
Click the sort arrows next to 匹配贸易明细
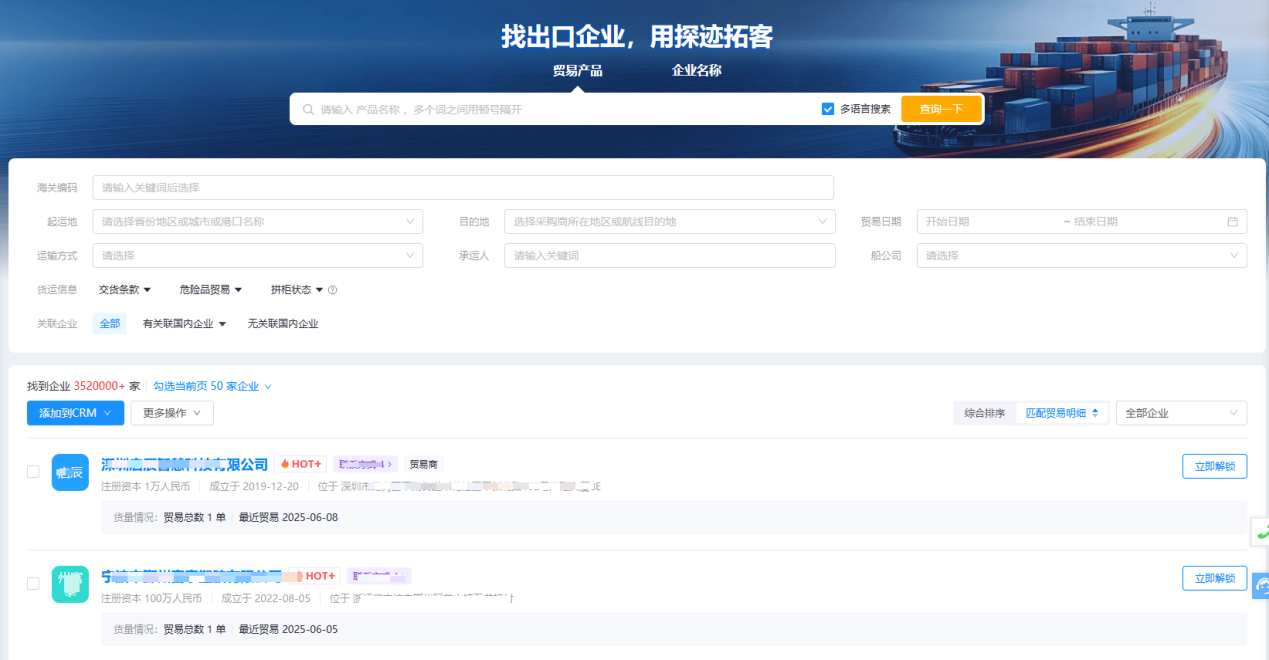1095,413
